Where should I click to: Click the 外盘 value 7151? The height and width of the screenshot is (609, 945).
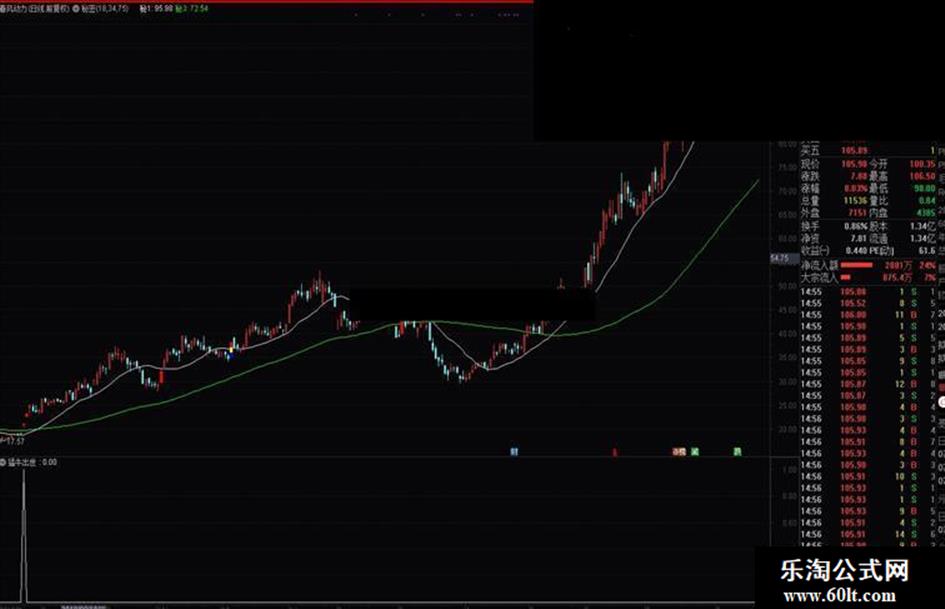(x=857, y=213)
